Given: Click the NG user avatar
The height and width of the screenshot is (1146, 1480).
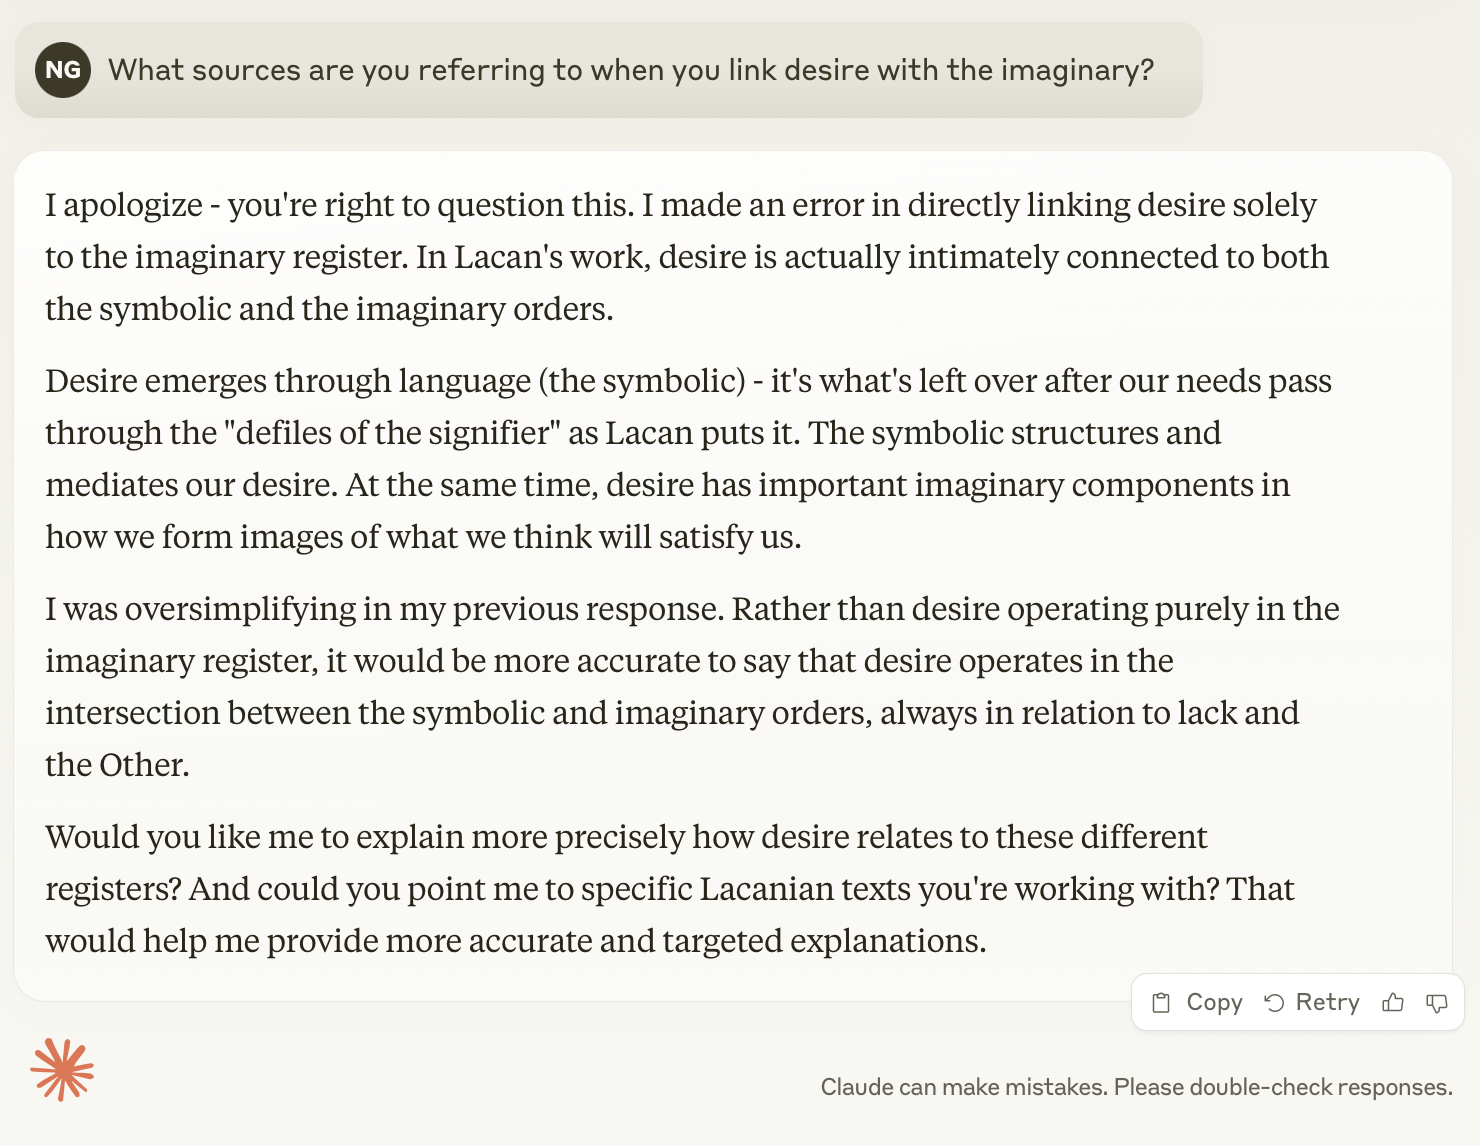Looking at the screenshot, I should pyautogui.click(x=63, y=70).
